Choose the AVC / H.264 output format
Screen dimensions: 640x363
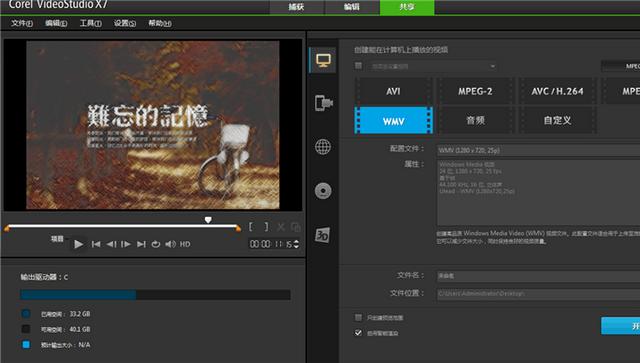click(x=557, y=91)
